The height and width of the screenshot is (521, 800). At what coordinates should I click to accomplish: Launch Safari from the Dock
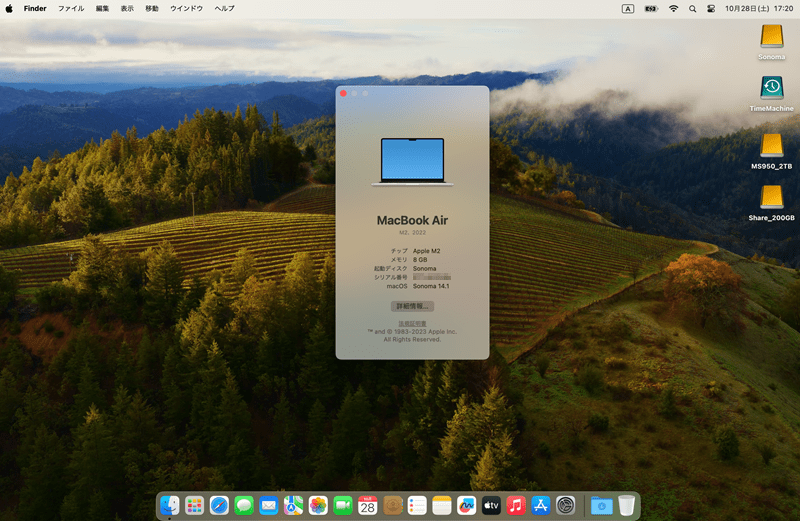click(x=219, y=506)
